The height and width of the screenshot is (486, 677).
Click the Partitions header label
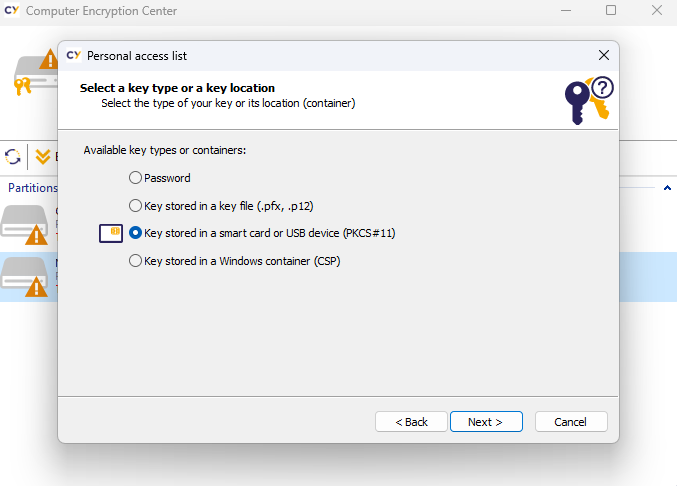(x=32, y=188)
